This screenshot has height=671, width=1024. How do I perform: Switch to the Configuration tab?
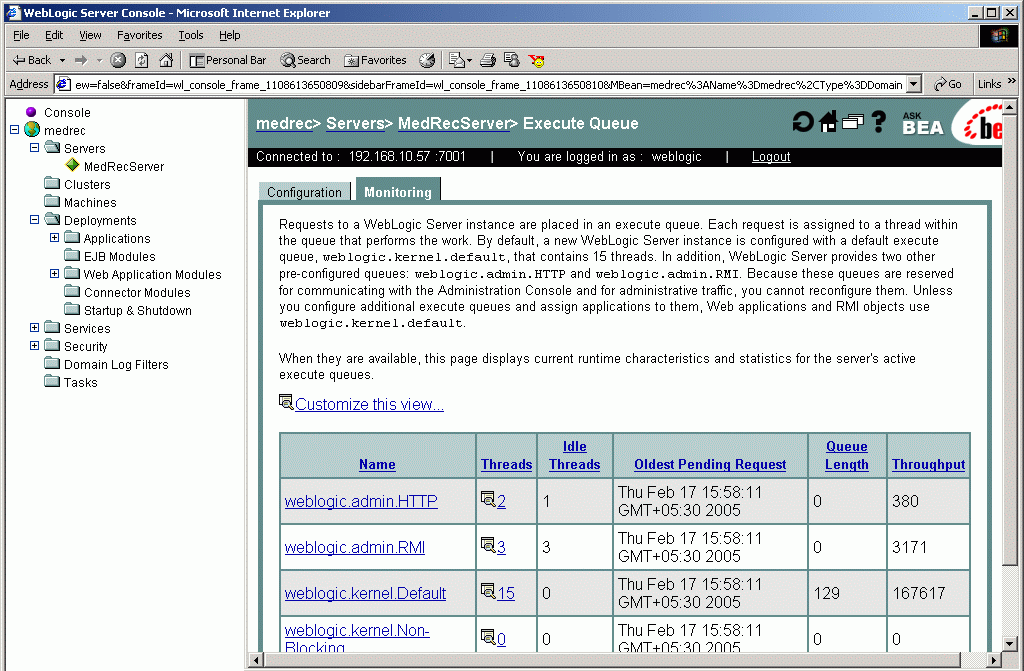304,191
